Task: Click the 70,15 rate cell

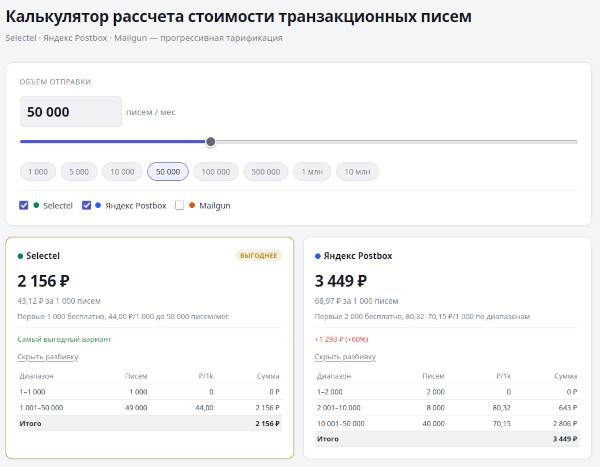Action: [x=502, y=423]
